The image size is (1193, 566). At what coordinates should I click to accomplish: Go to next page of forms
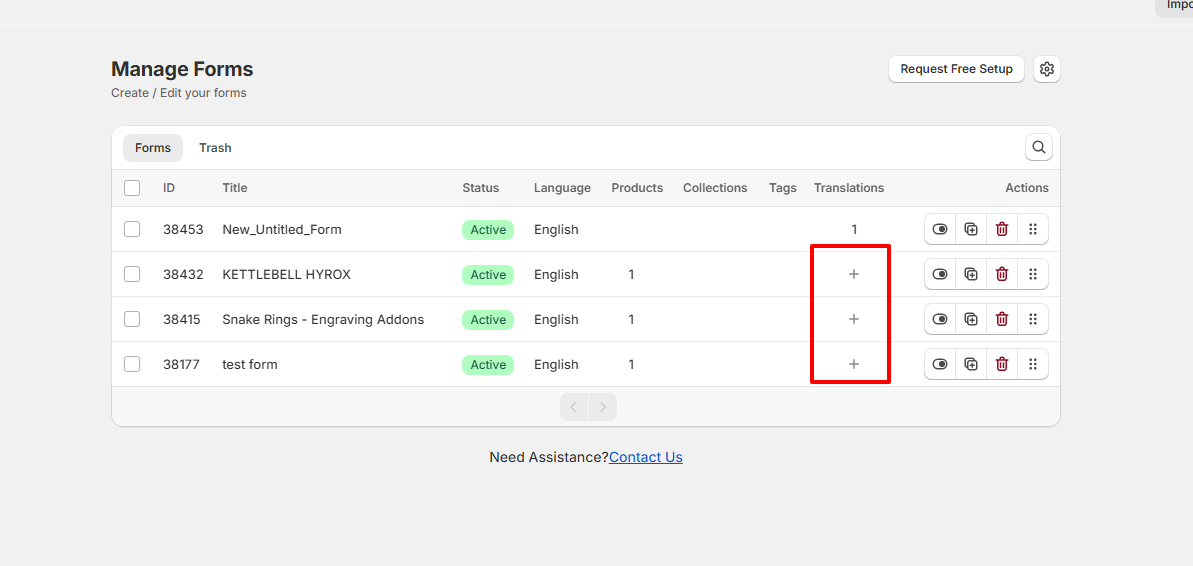603,407
